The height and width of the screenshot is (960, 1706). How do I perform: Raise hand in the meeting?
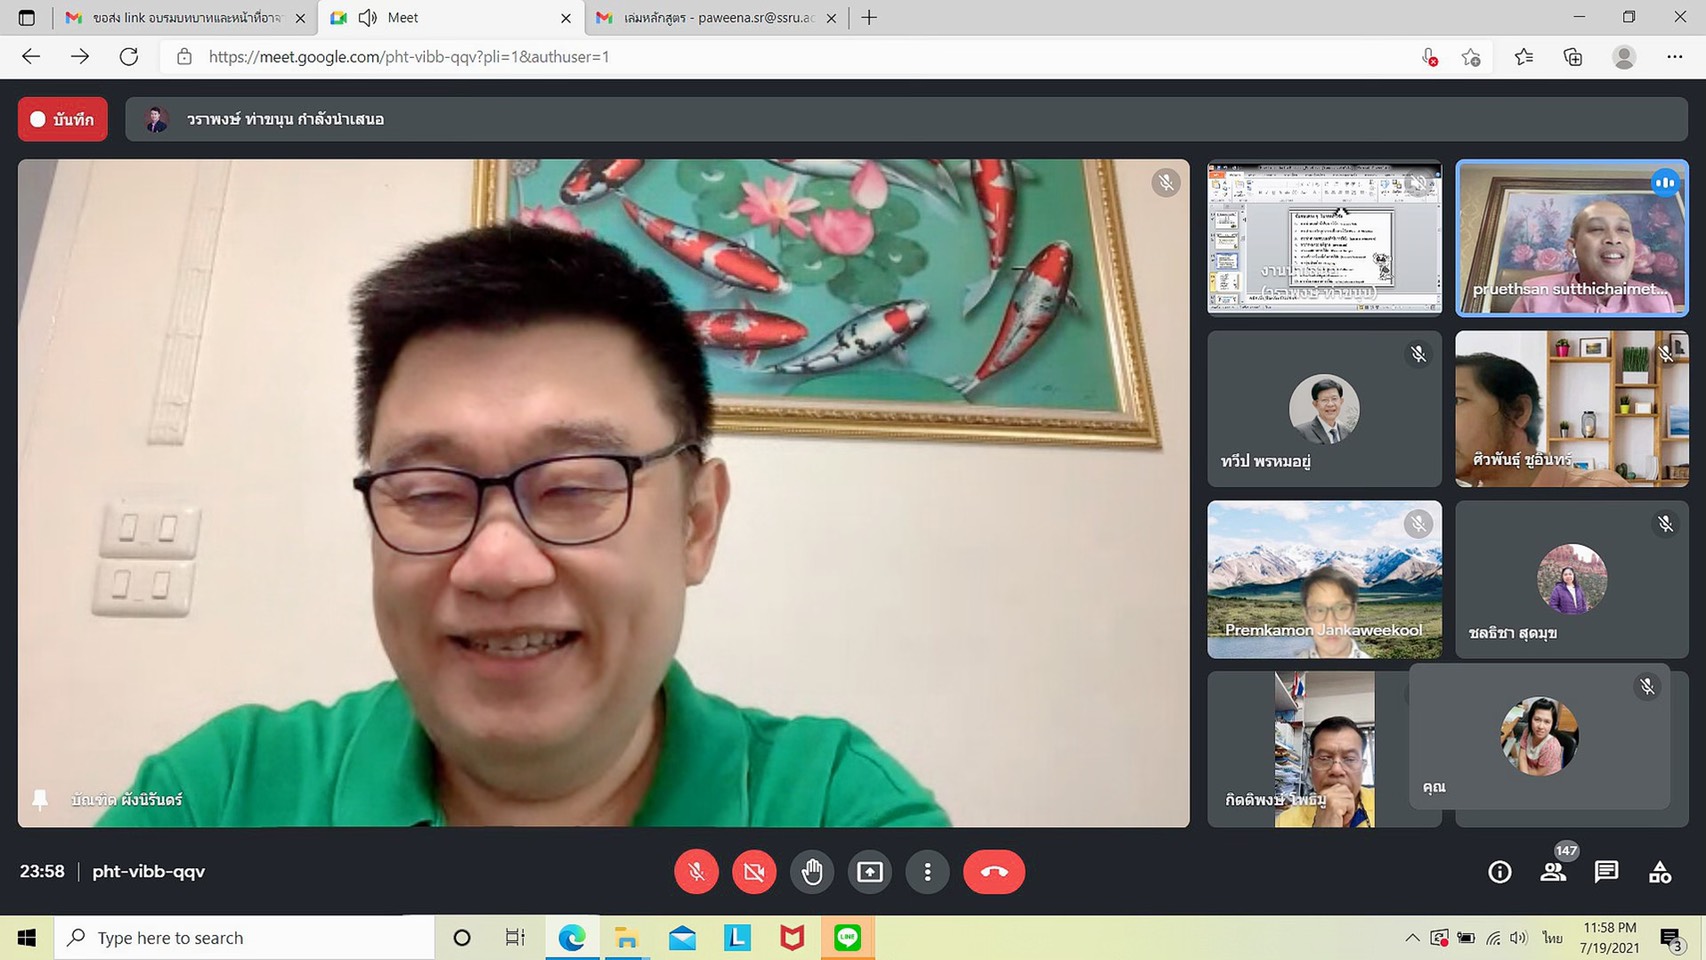pos(812,872)
